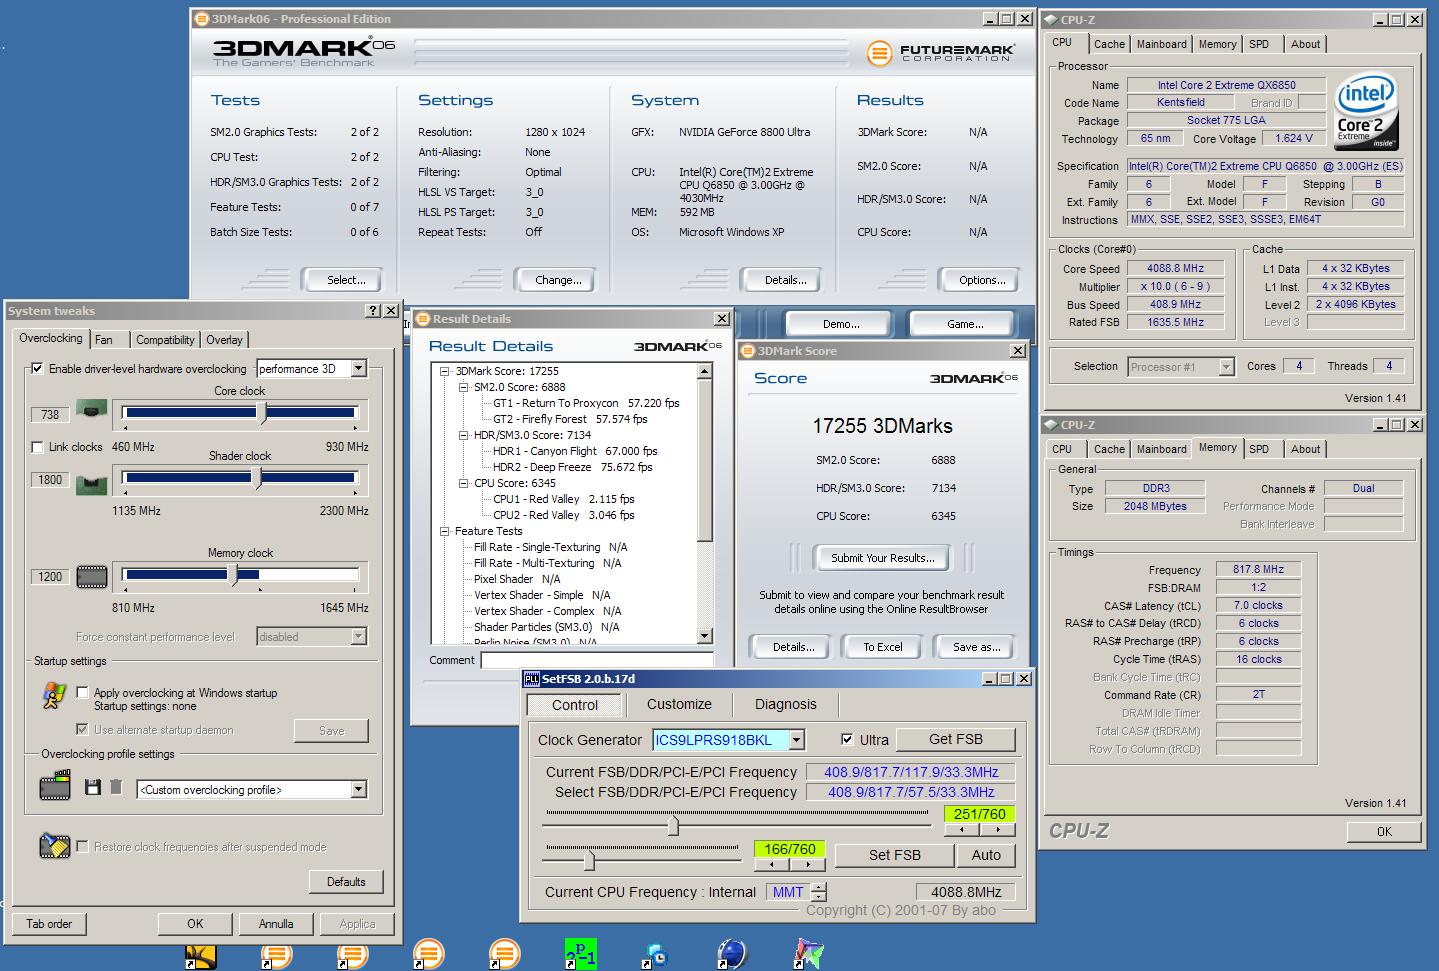The height and width of the screenshot is (971, 1439).
Task: Click the Submit Your Results button
Action: [882, 558]
